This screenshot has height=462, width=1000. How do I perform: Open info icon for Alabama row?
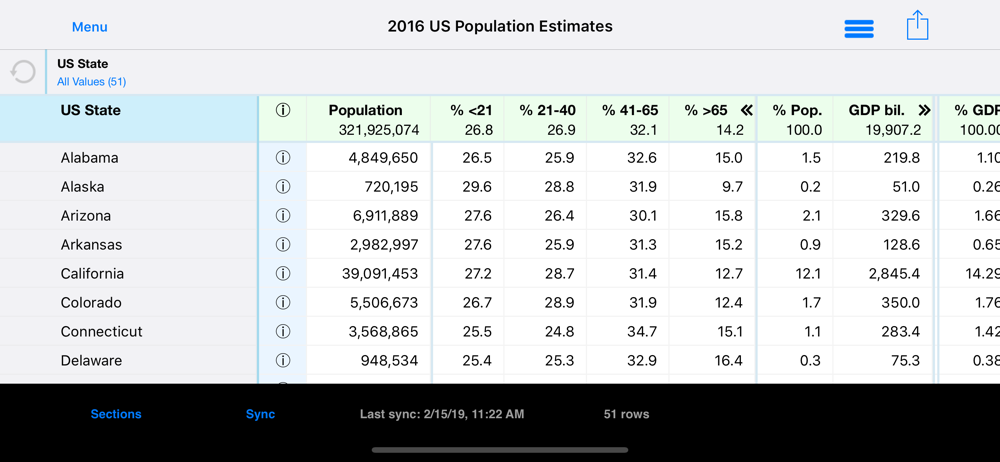[283, 158]
